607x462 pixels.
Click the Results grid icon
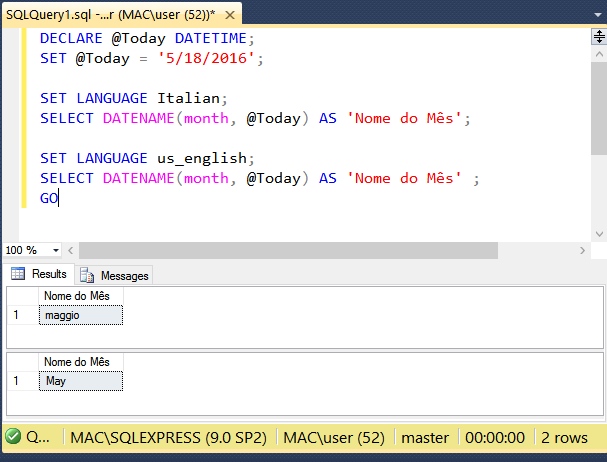(x=18, y=274)
